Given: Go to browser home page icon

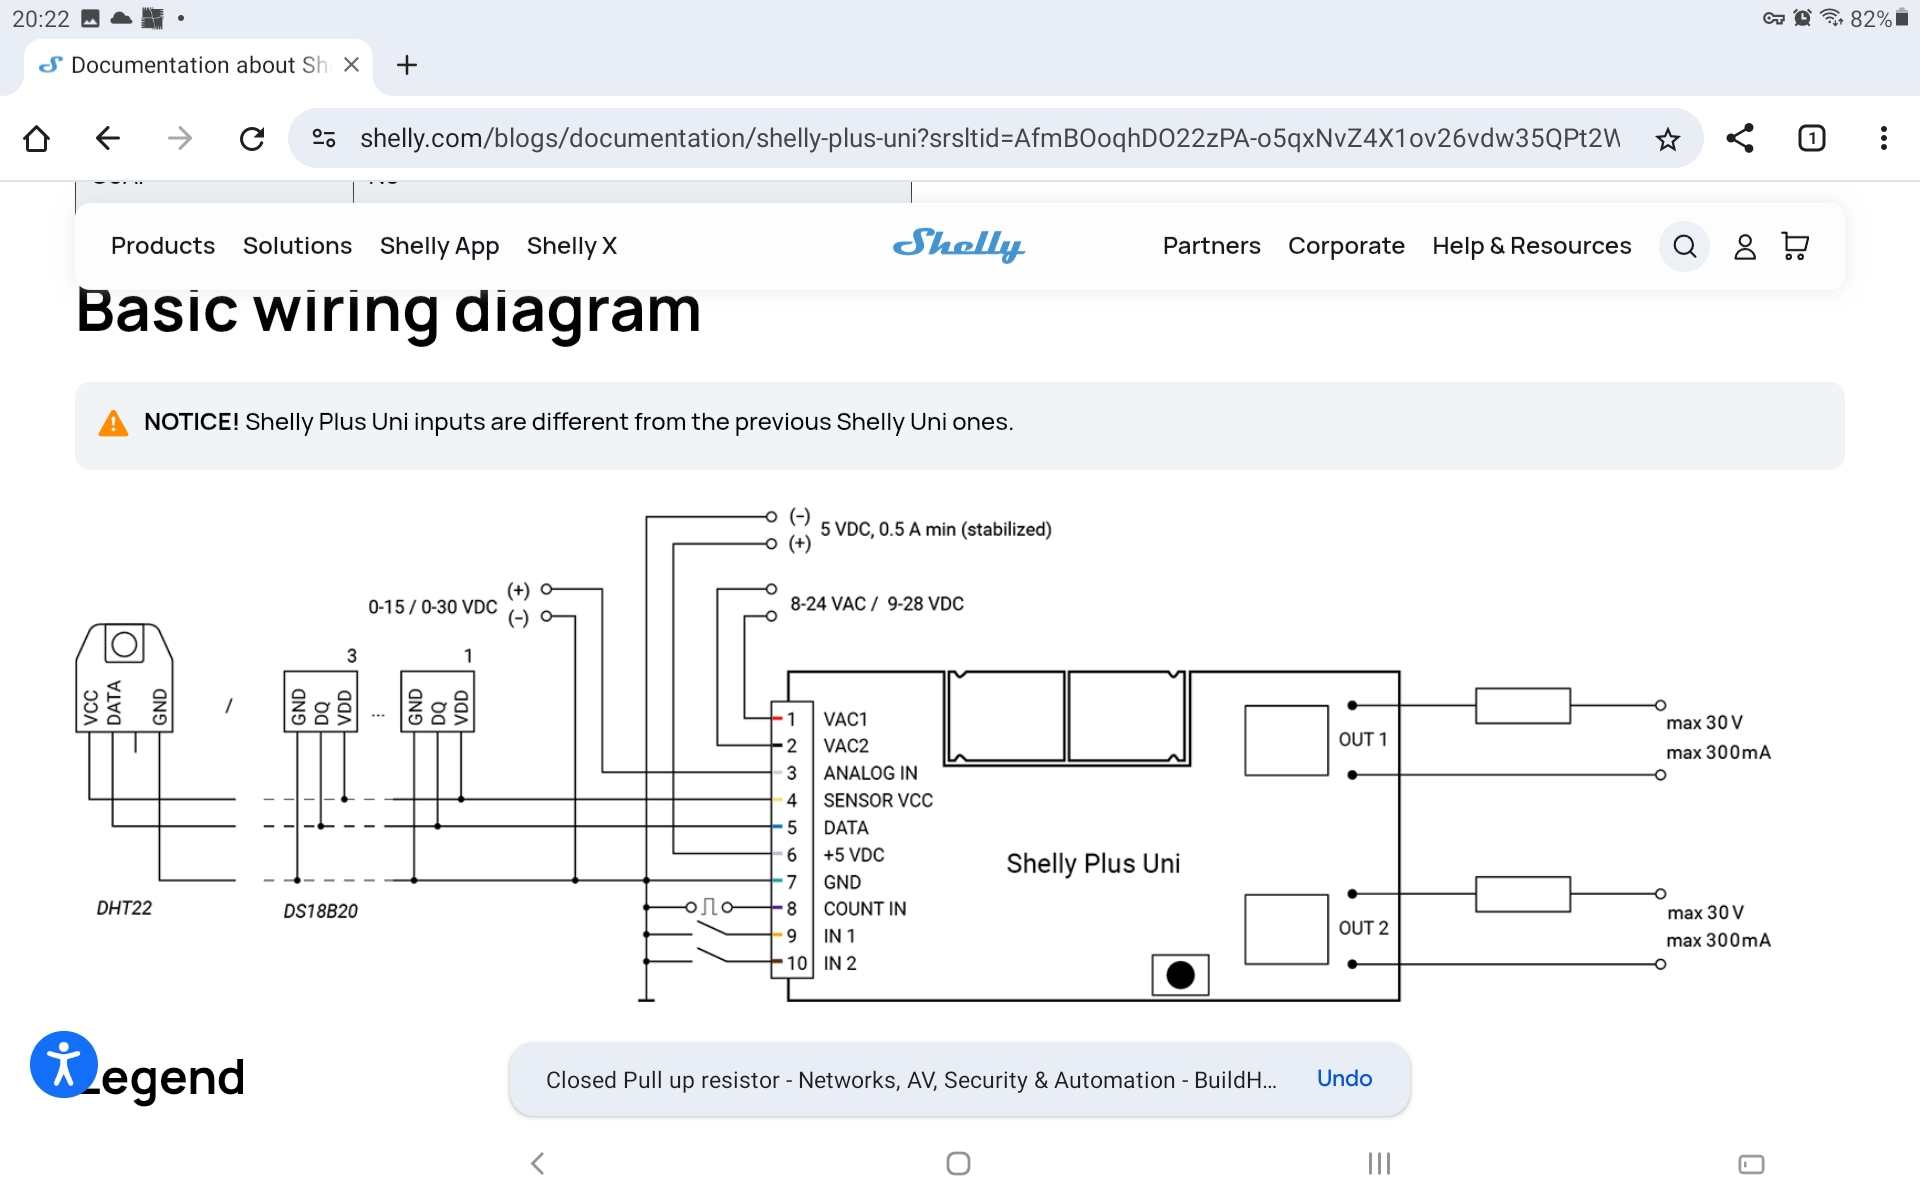Looking at the screenshot, I should (x=37, y=138).
